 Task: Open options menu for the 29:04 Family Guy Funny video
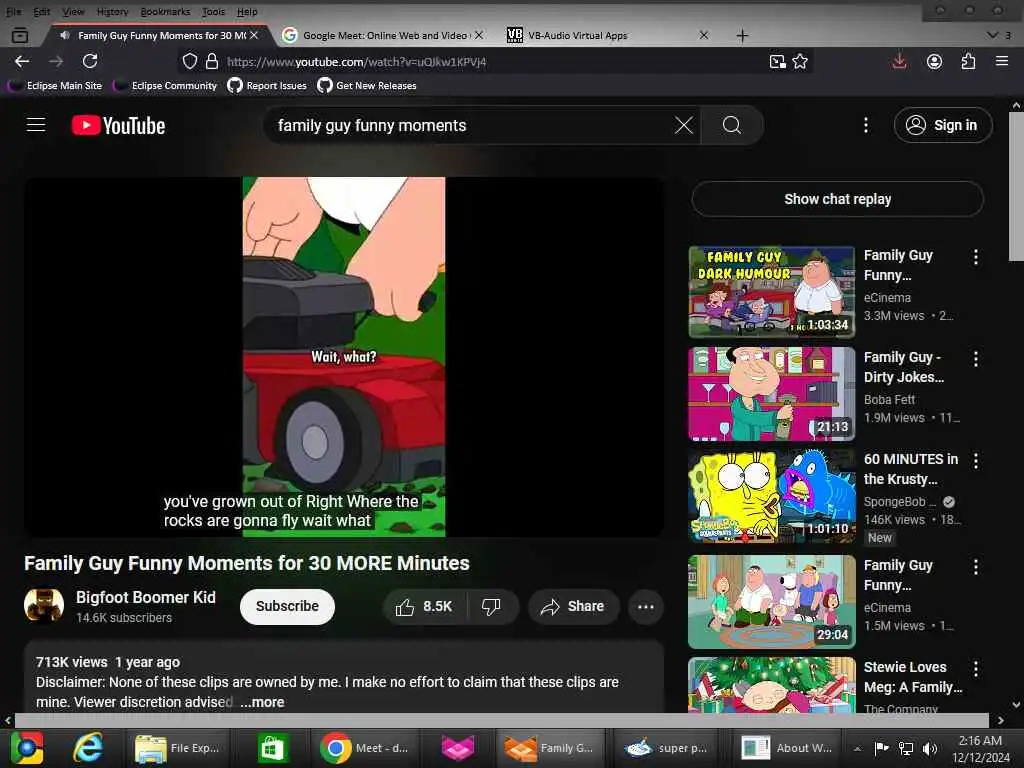(x=976, y=566)
